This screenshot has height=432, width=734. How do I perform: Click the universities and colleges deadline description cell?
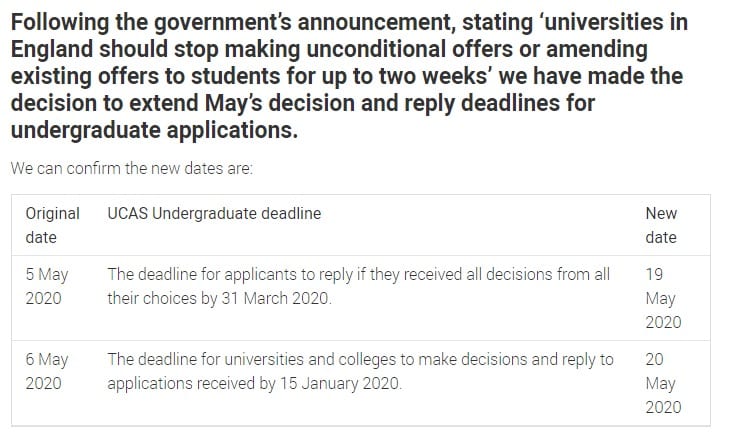pyautogui.click(x=360, y=371)
